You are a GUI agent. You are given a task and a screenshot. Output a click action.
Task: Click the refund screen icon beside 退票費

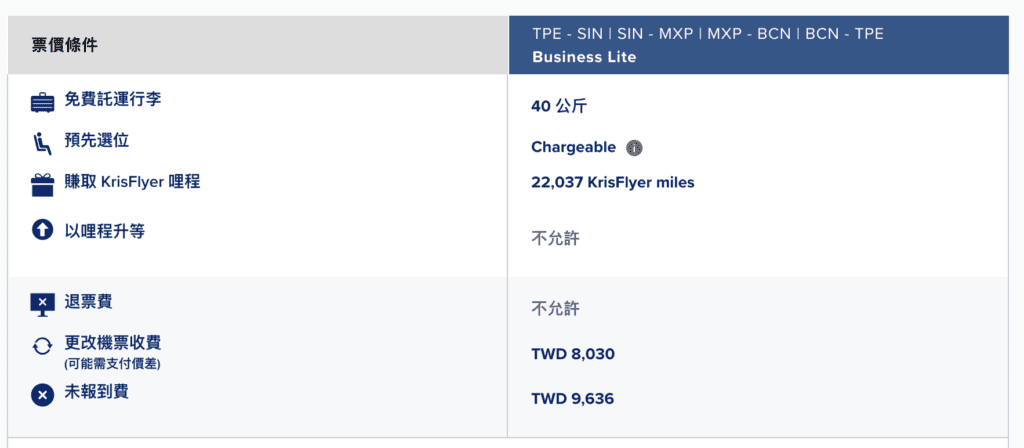tap(42, 304)
